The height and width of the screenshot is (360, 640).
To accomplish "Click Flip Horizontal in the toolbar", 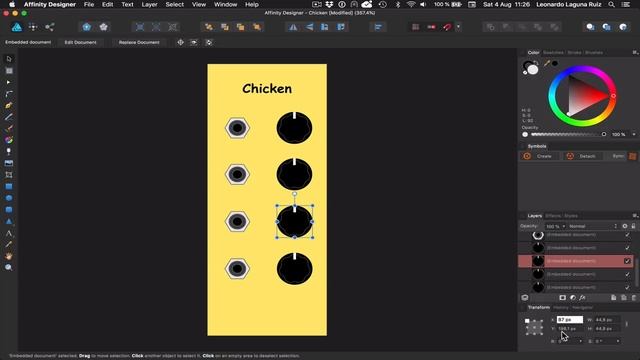I will (293, 27).
